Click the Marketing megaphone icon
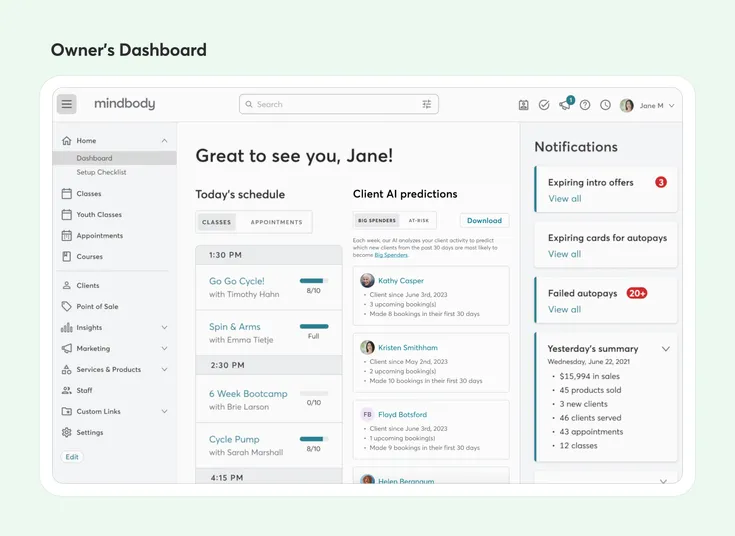Viewport: 735px width, 536px height. 67,348
